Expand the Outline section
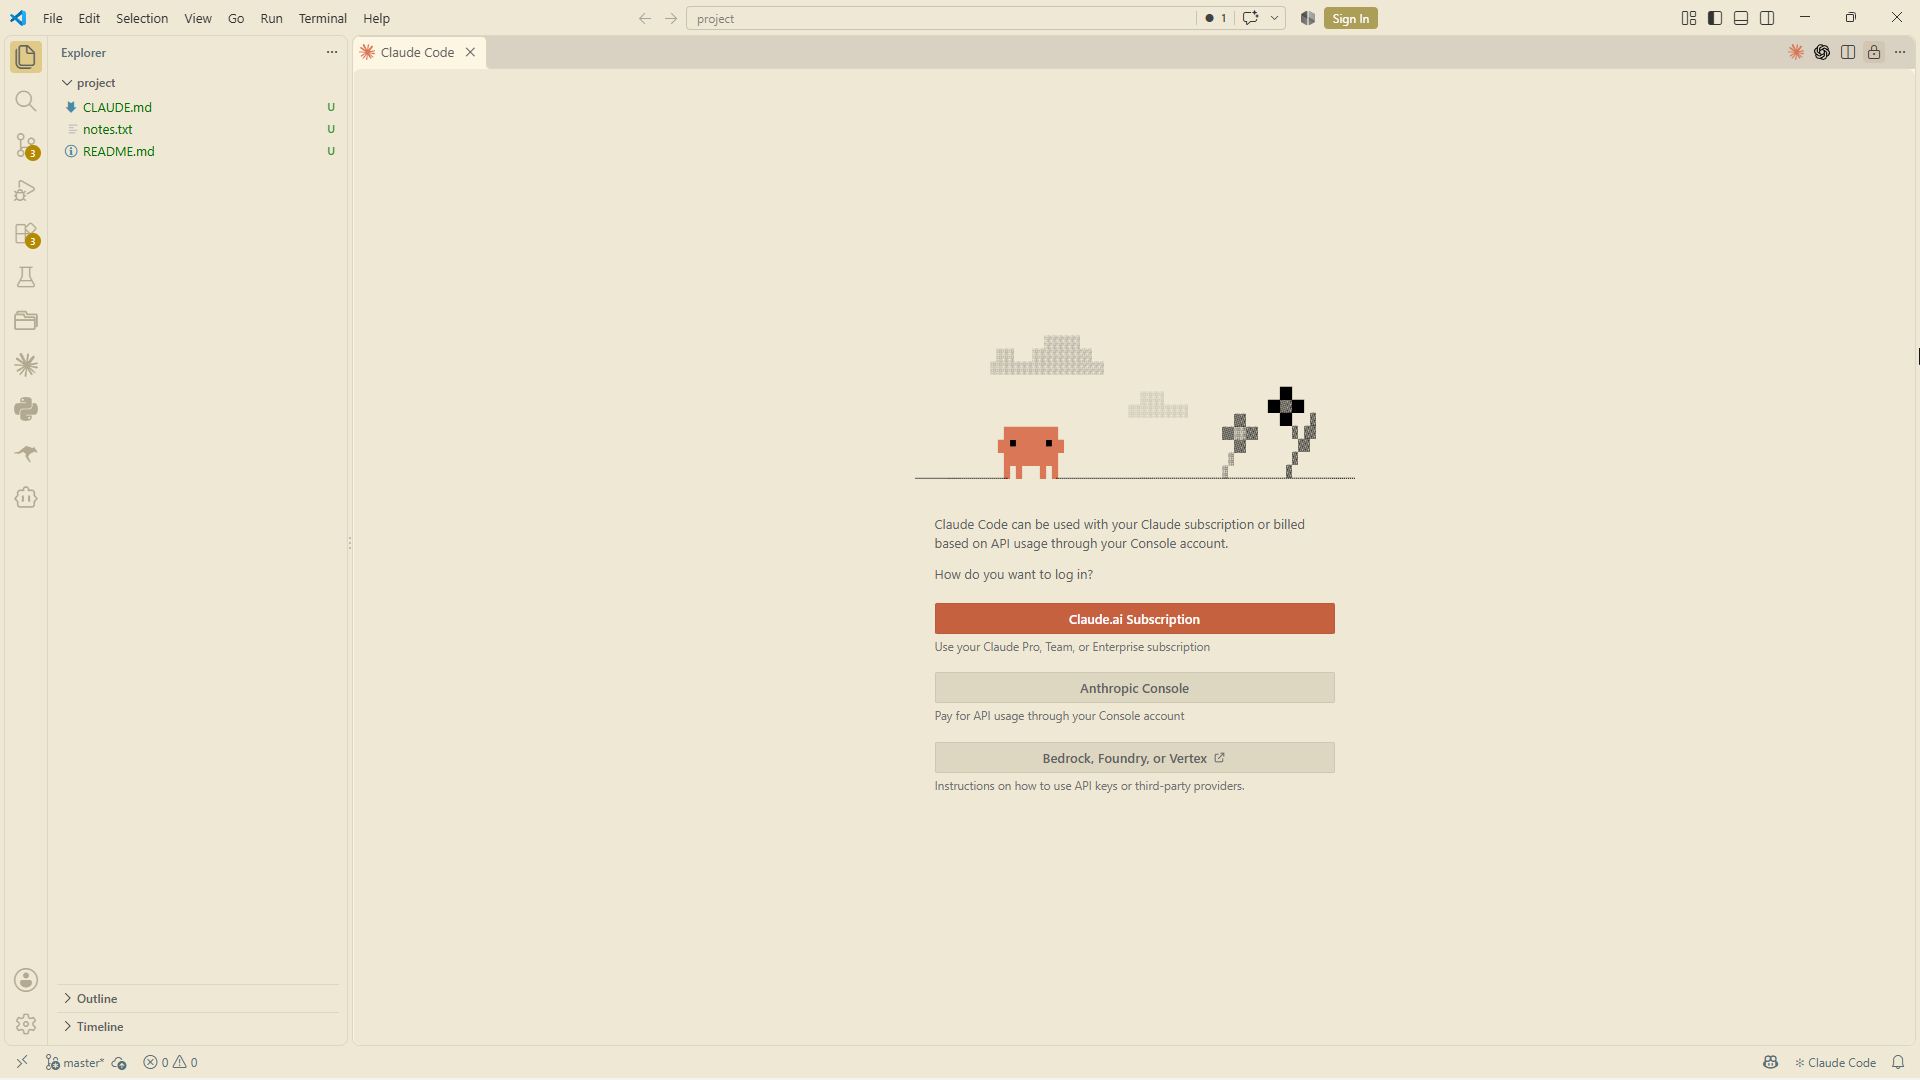The width and height of the screenshot is (1920, 1080). click(198, 999)
